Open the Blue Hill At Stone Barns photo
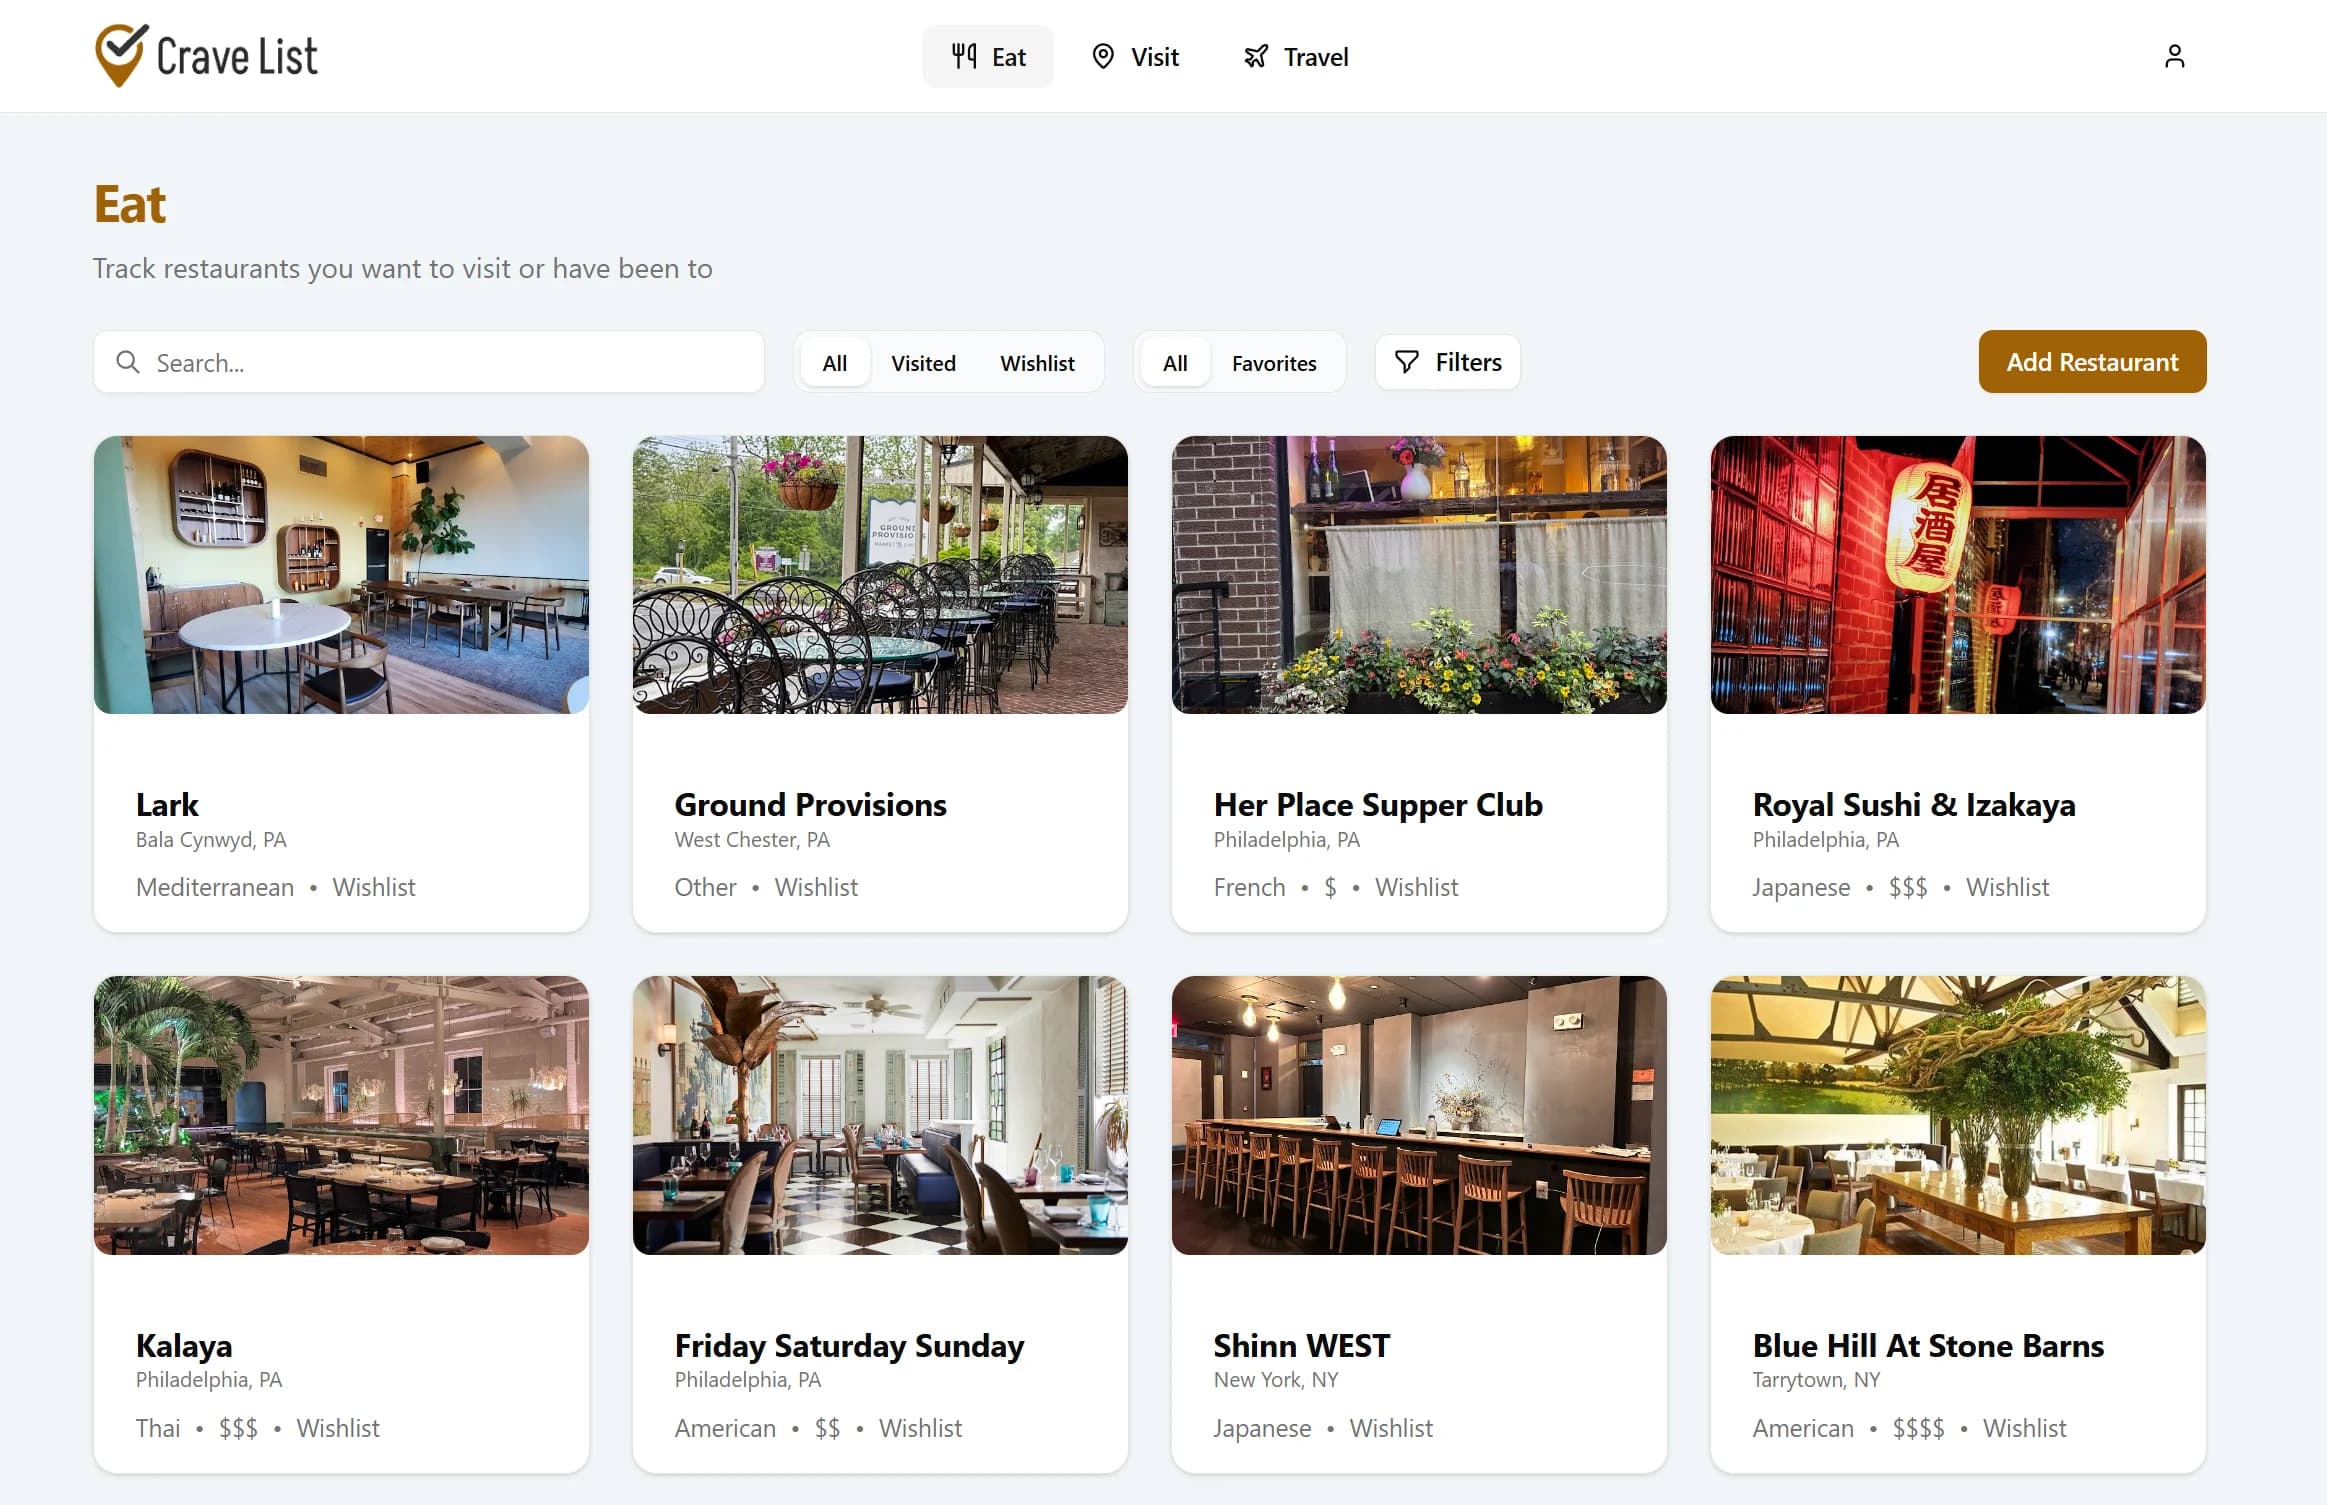This screenshot has width=2327, height=1505. tap(1958, 1116)
